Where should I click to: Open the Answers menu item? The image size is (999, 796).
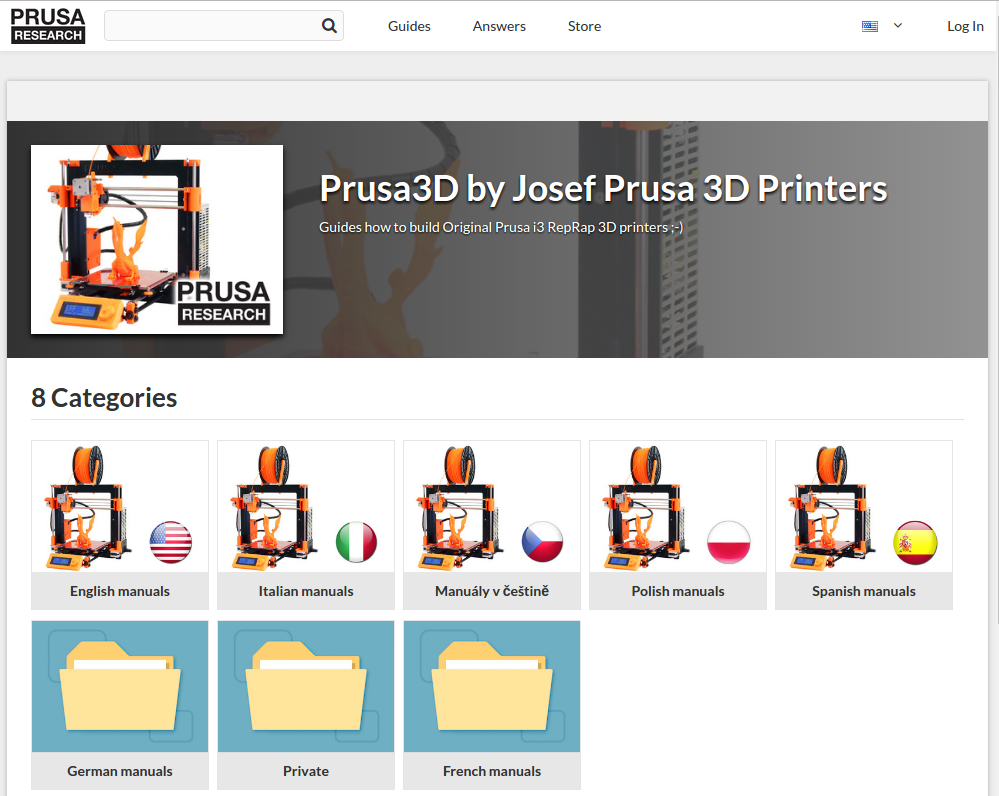point(499,26)
